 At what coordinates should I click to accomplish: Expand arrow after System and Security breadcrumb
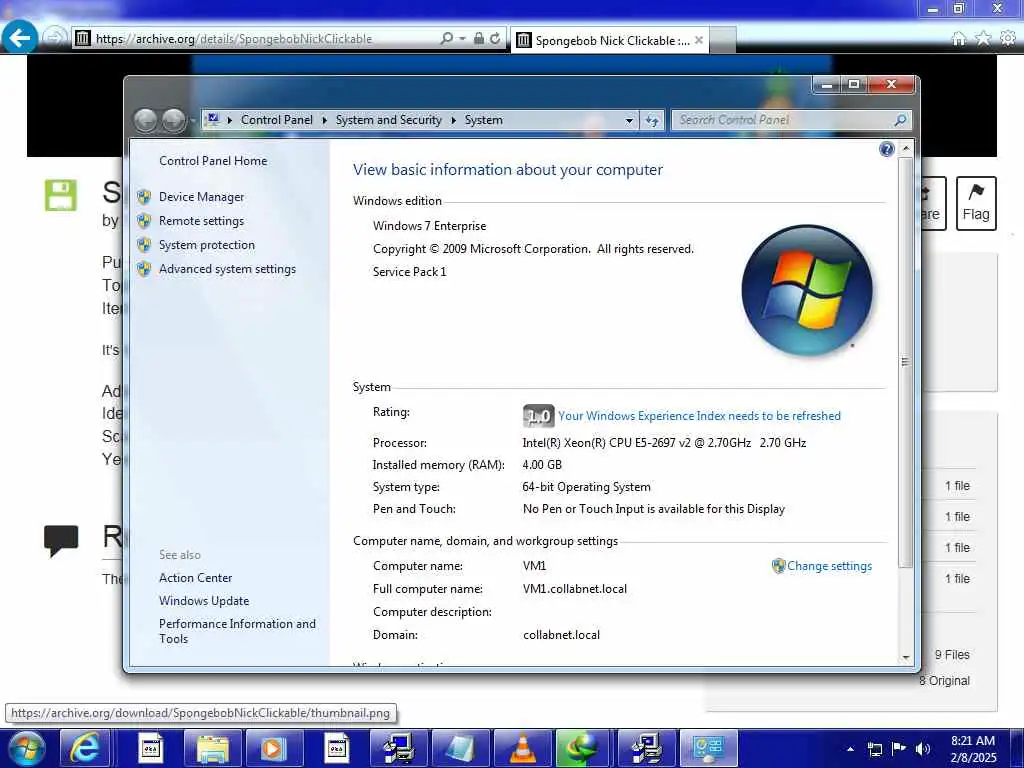click(x=453, y=120)
